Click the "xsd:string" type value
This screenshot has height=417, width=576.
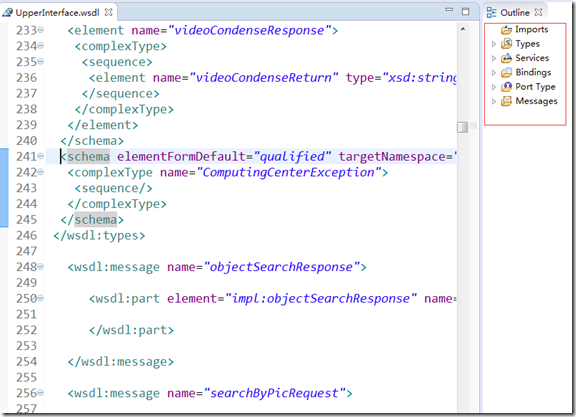click(x=423, y=78)
